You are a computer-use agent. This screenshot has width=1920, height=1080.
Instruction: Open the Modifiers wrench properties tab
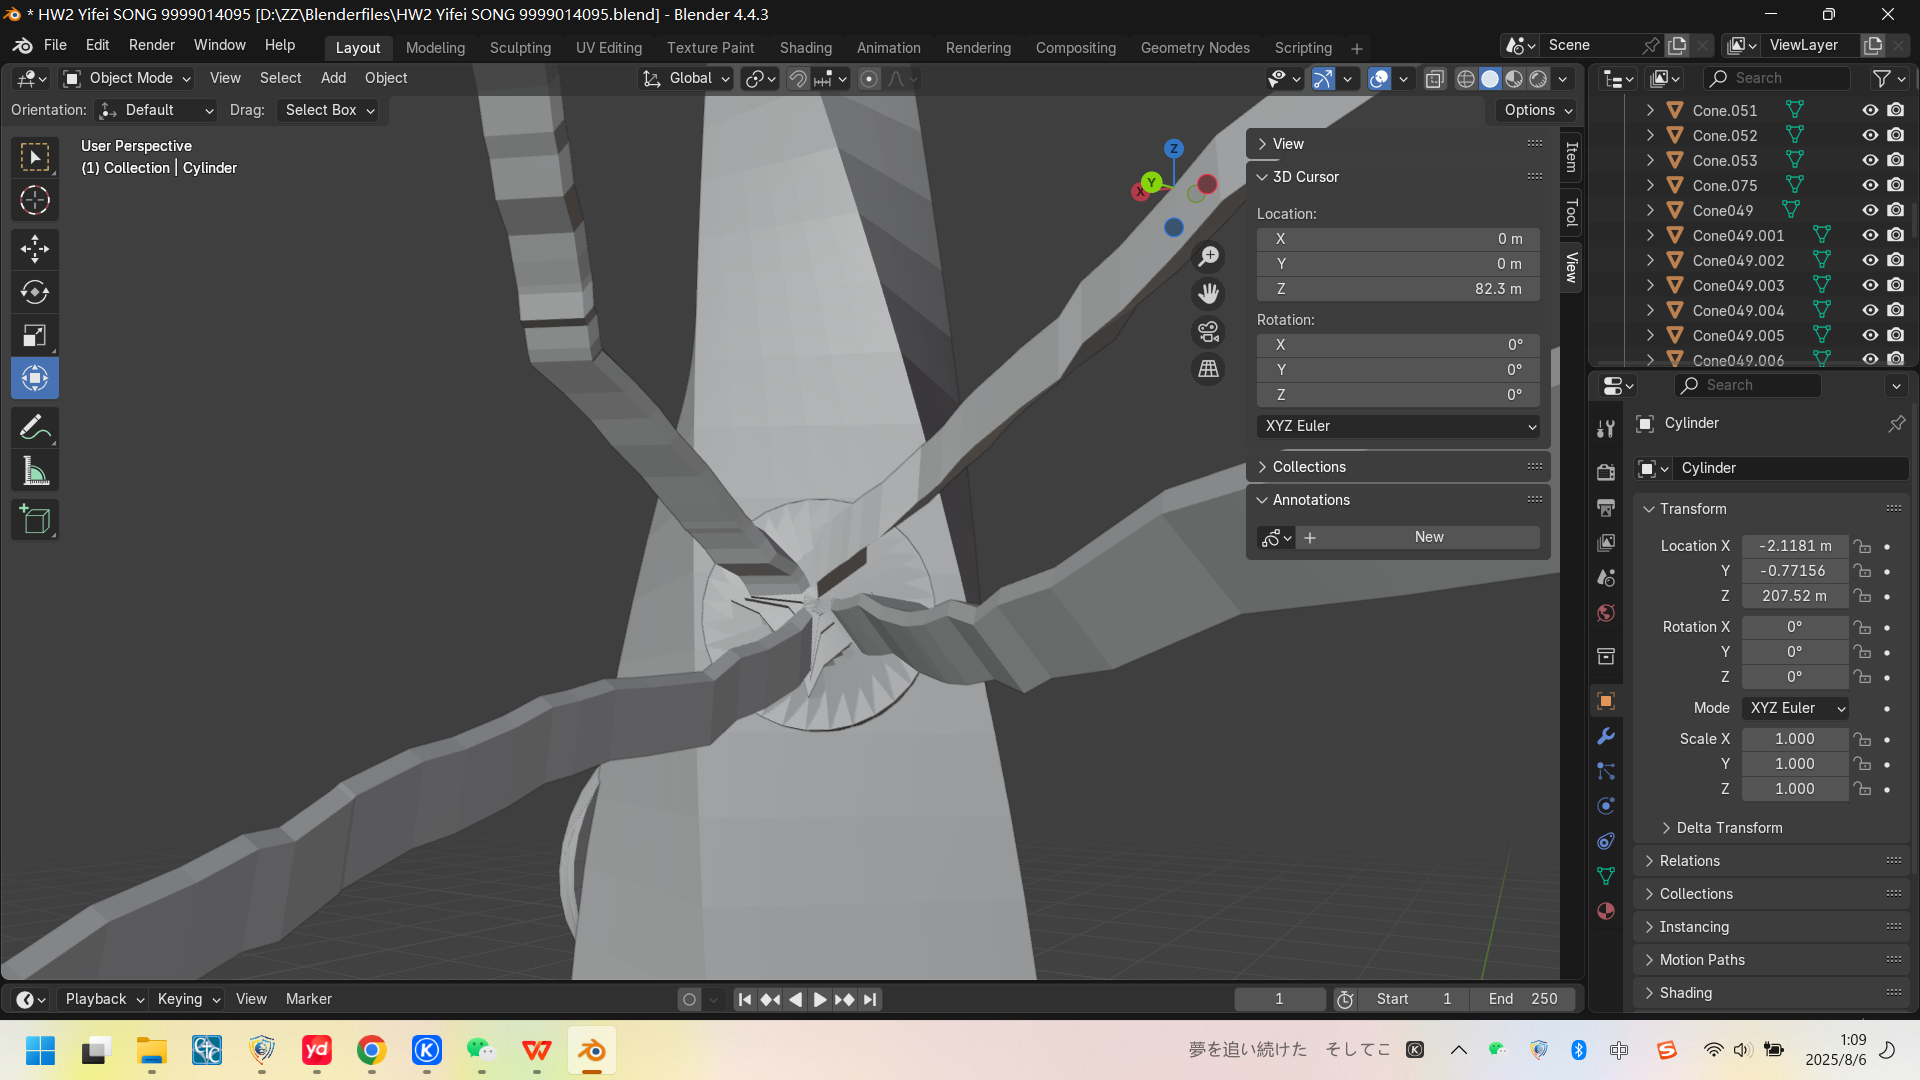tap(1606, 736)
